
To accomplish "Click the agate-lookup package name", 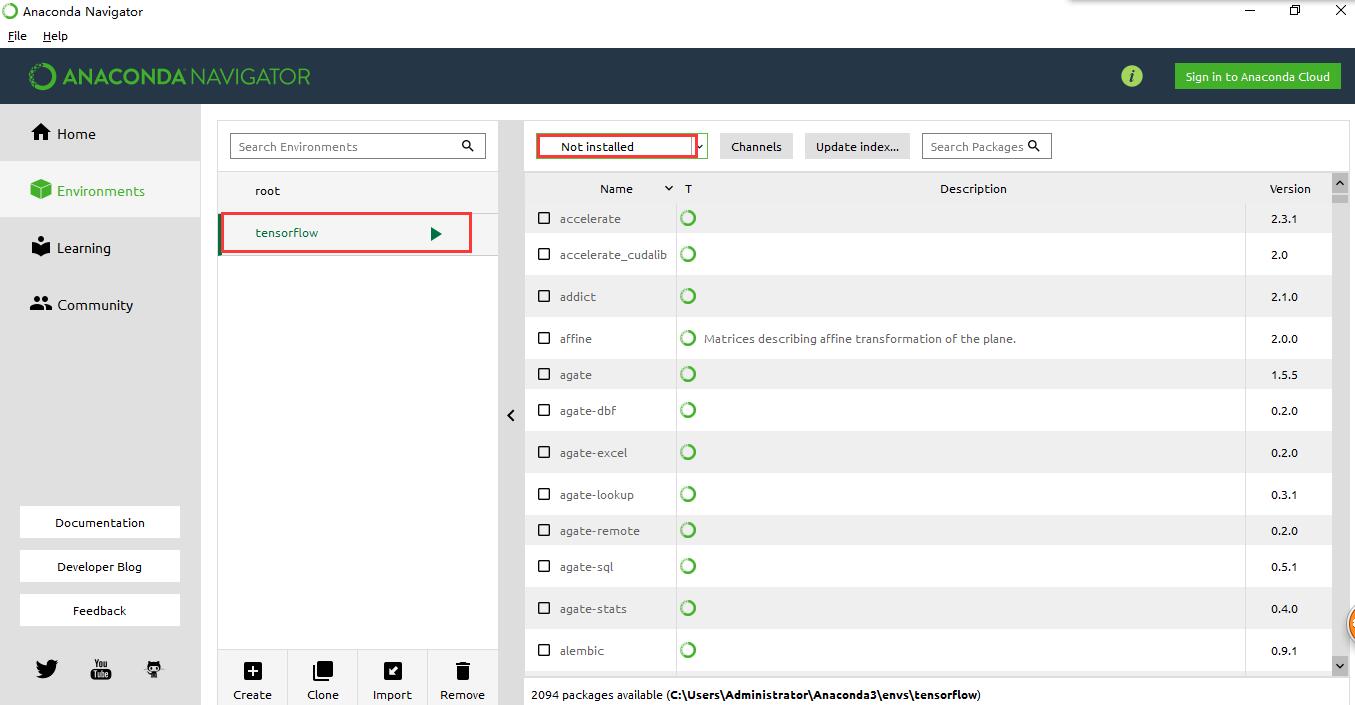I will [597, 494].
